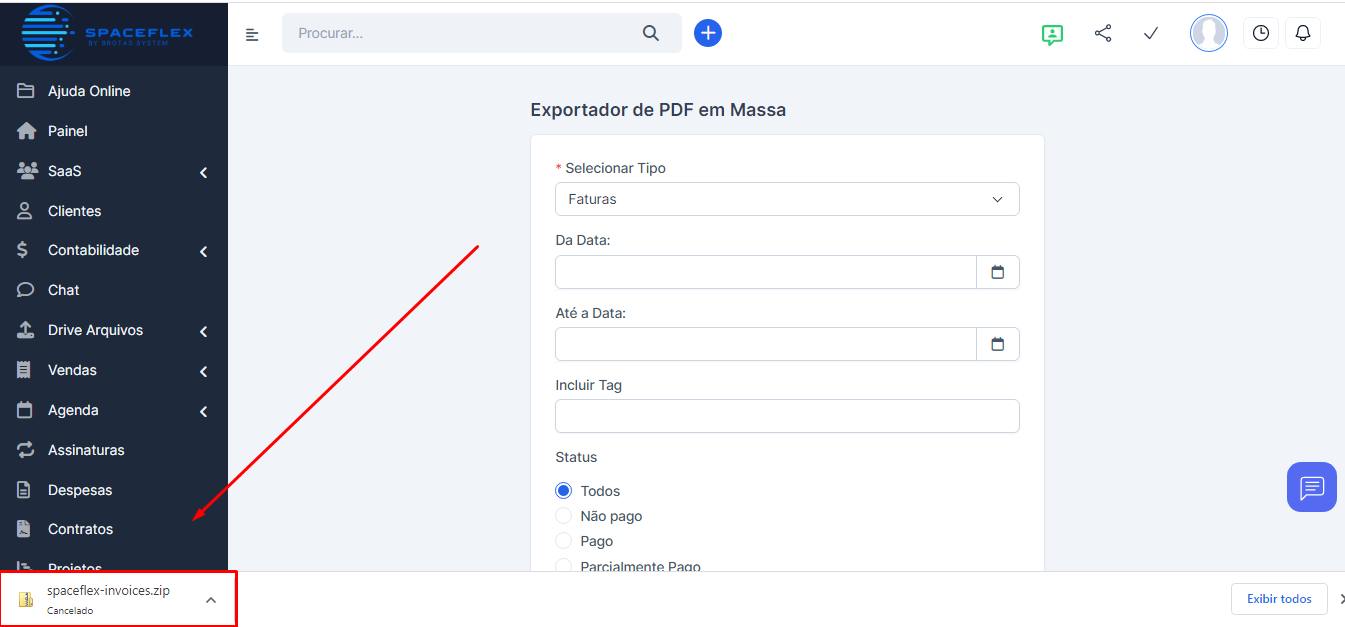Open download options for spaceflex-invoices.zip
Screen dimensions: 1345x627
pyautogui.click(x=210, y=600)
